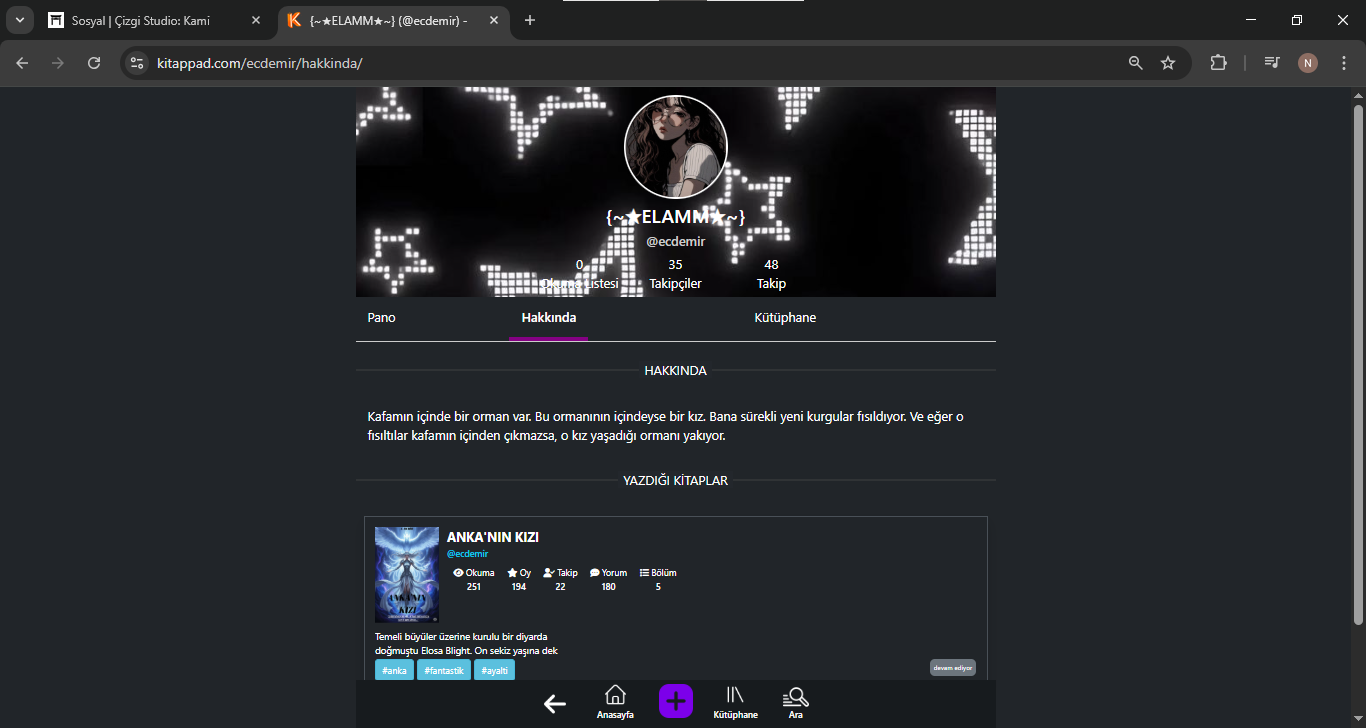
Task: Click the Bölüm 5 chapter count
Action: [658, 580]
